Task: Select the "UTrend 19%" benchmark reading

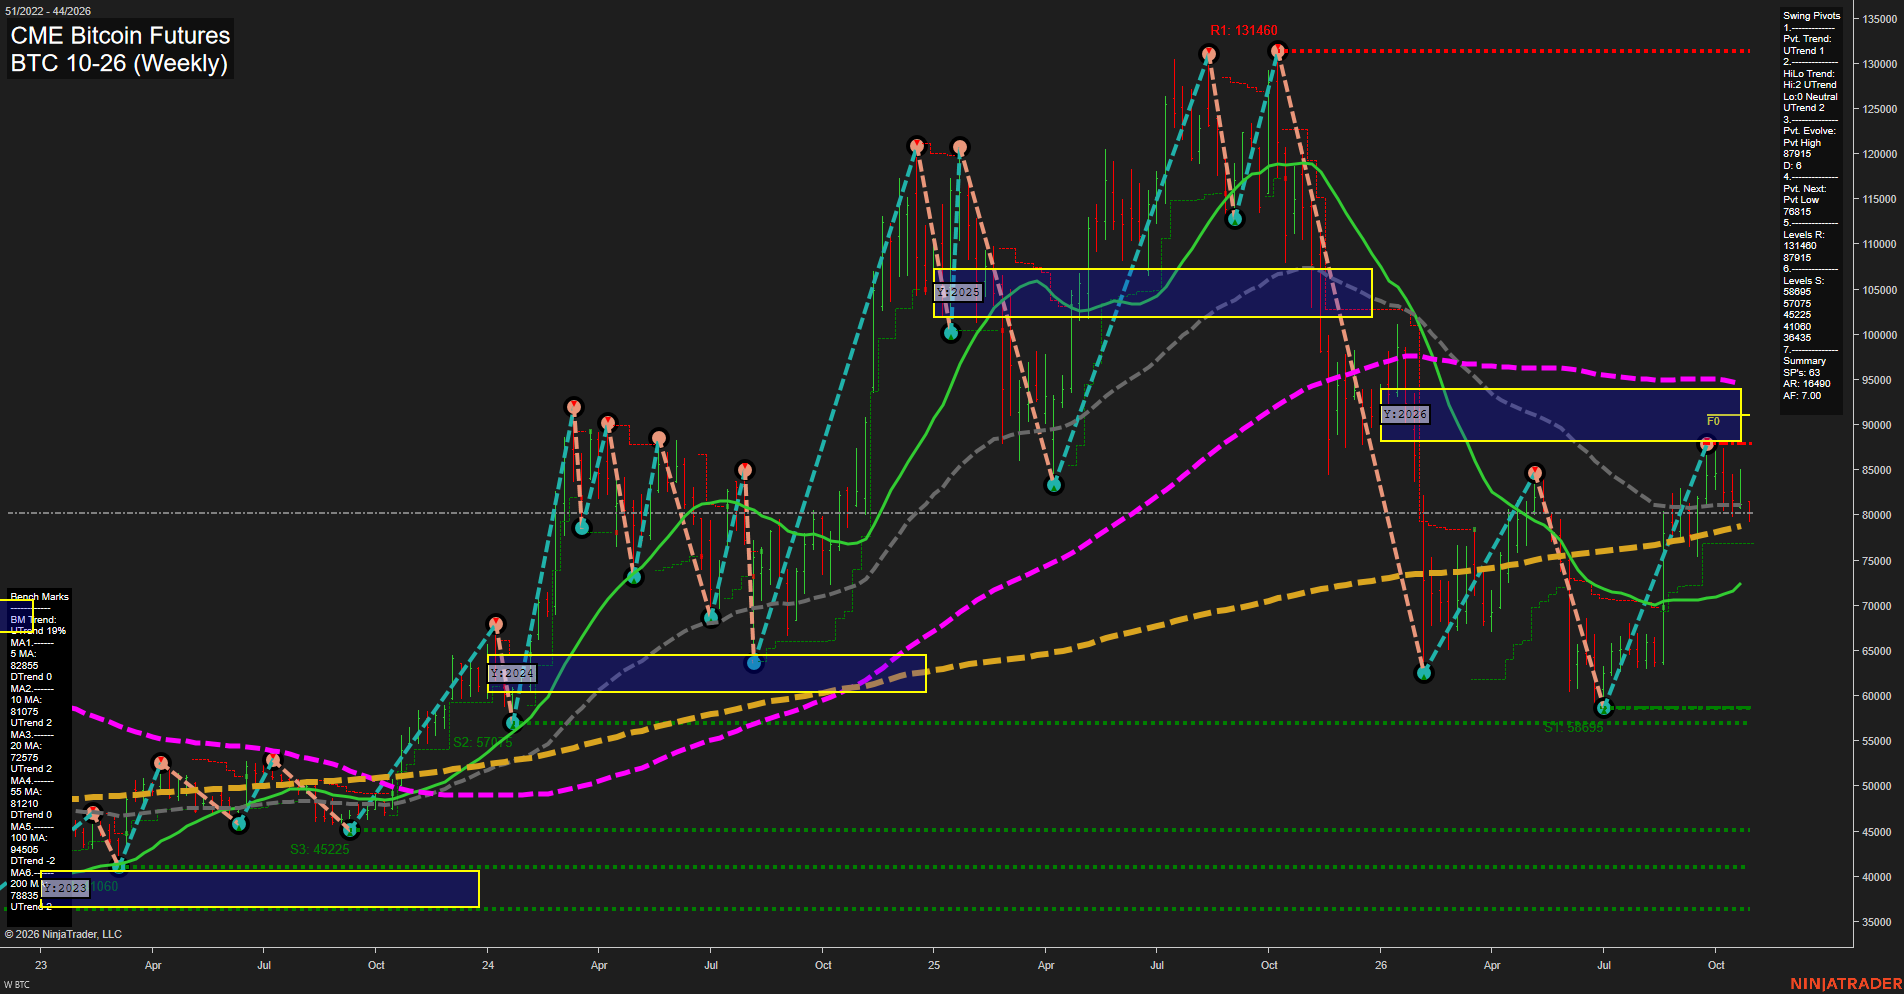Action: tap(38, 631)
